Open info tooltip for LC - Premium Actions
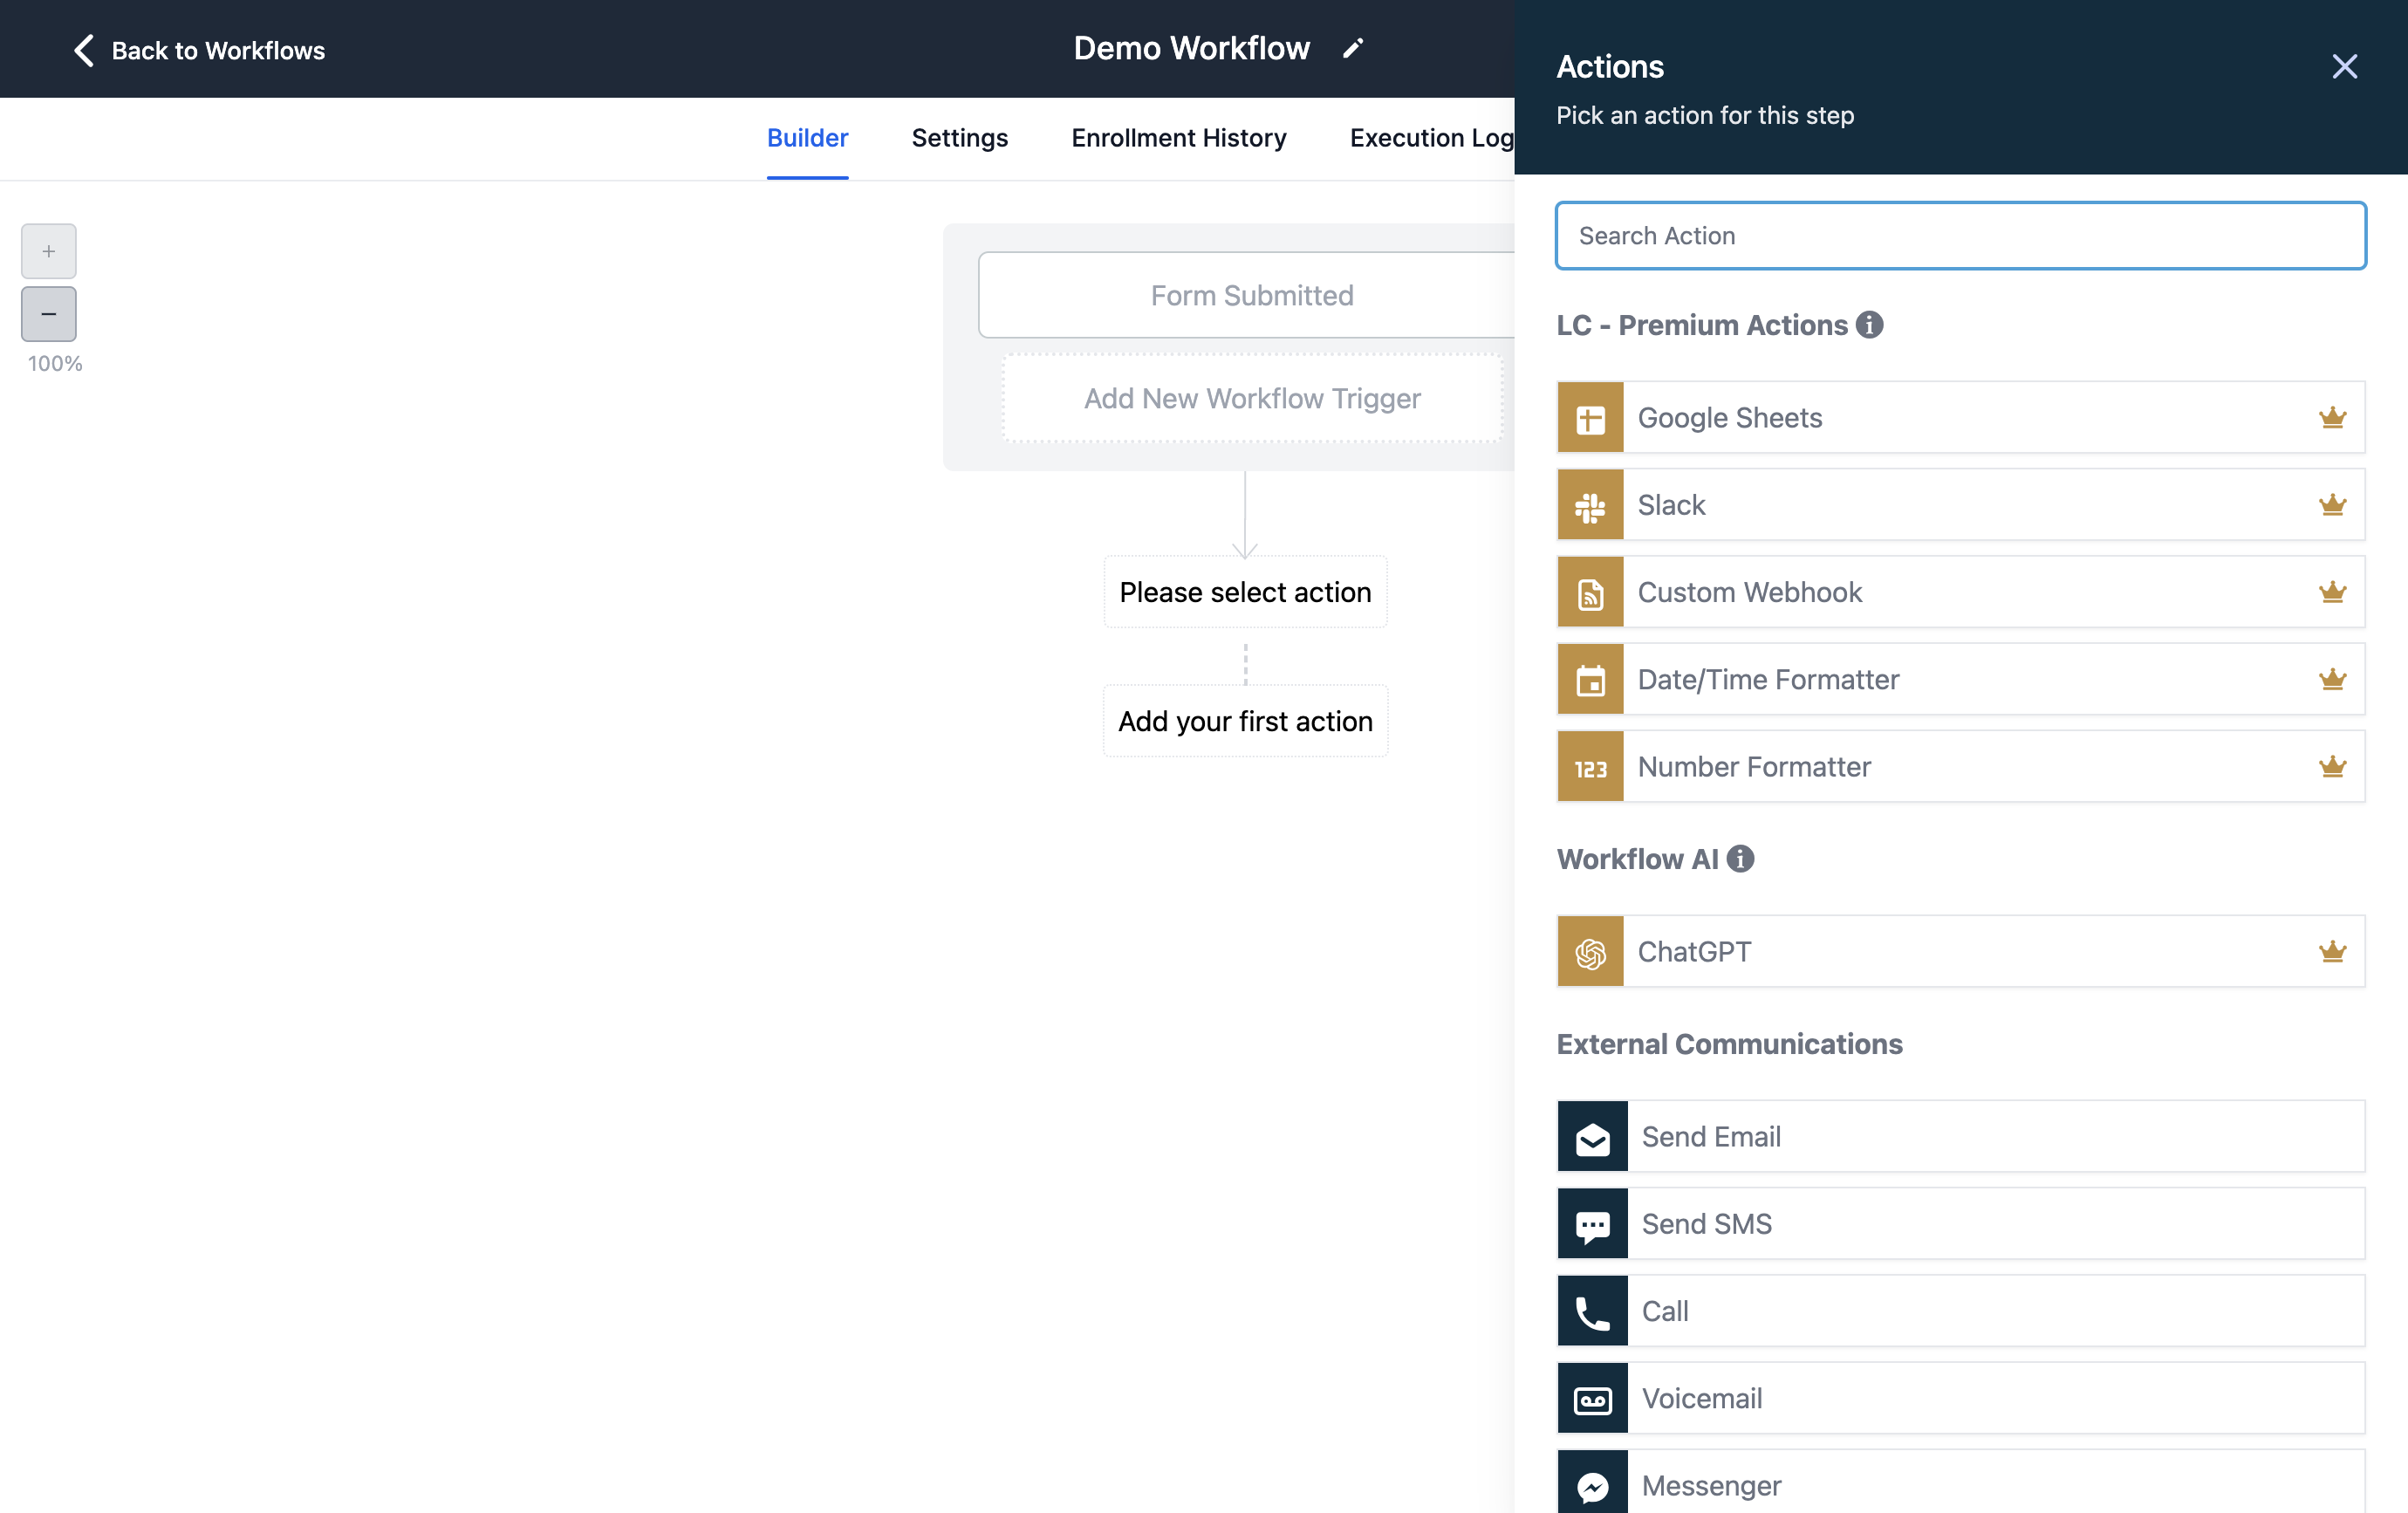Viewport: 2408px width, 1513px height. point(1869,325)
